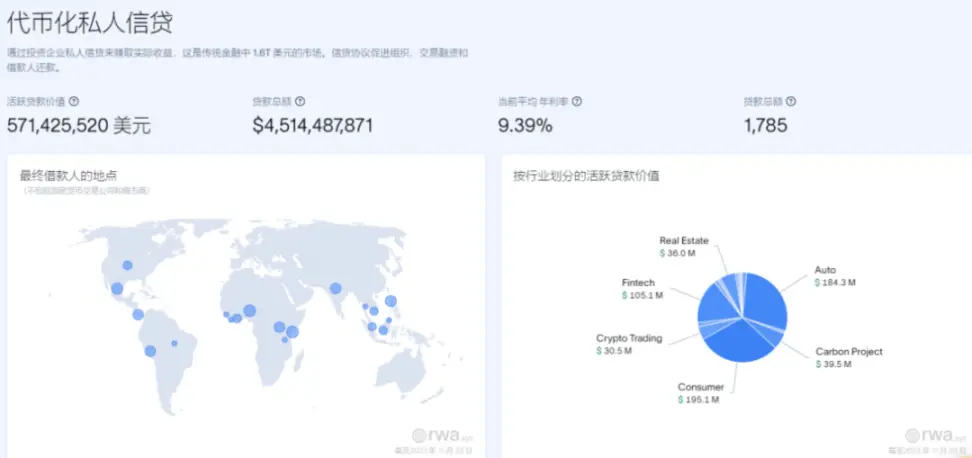Click the 活跃贷款价值 label
Viewport: 972px width, 458px height.
[x=36, y=102]
